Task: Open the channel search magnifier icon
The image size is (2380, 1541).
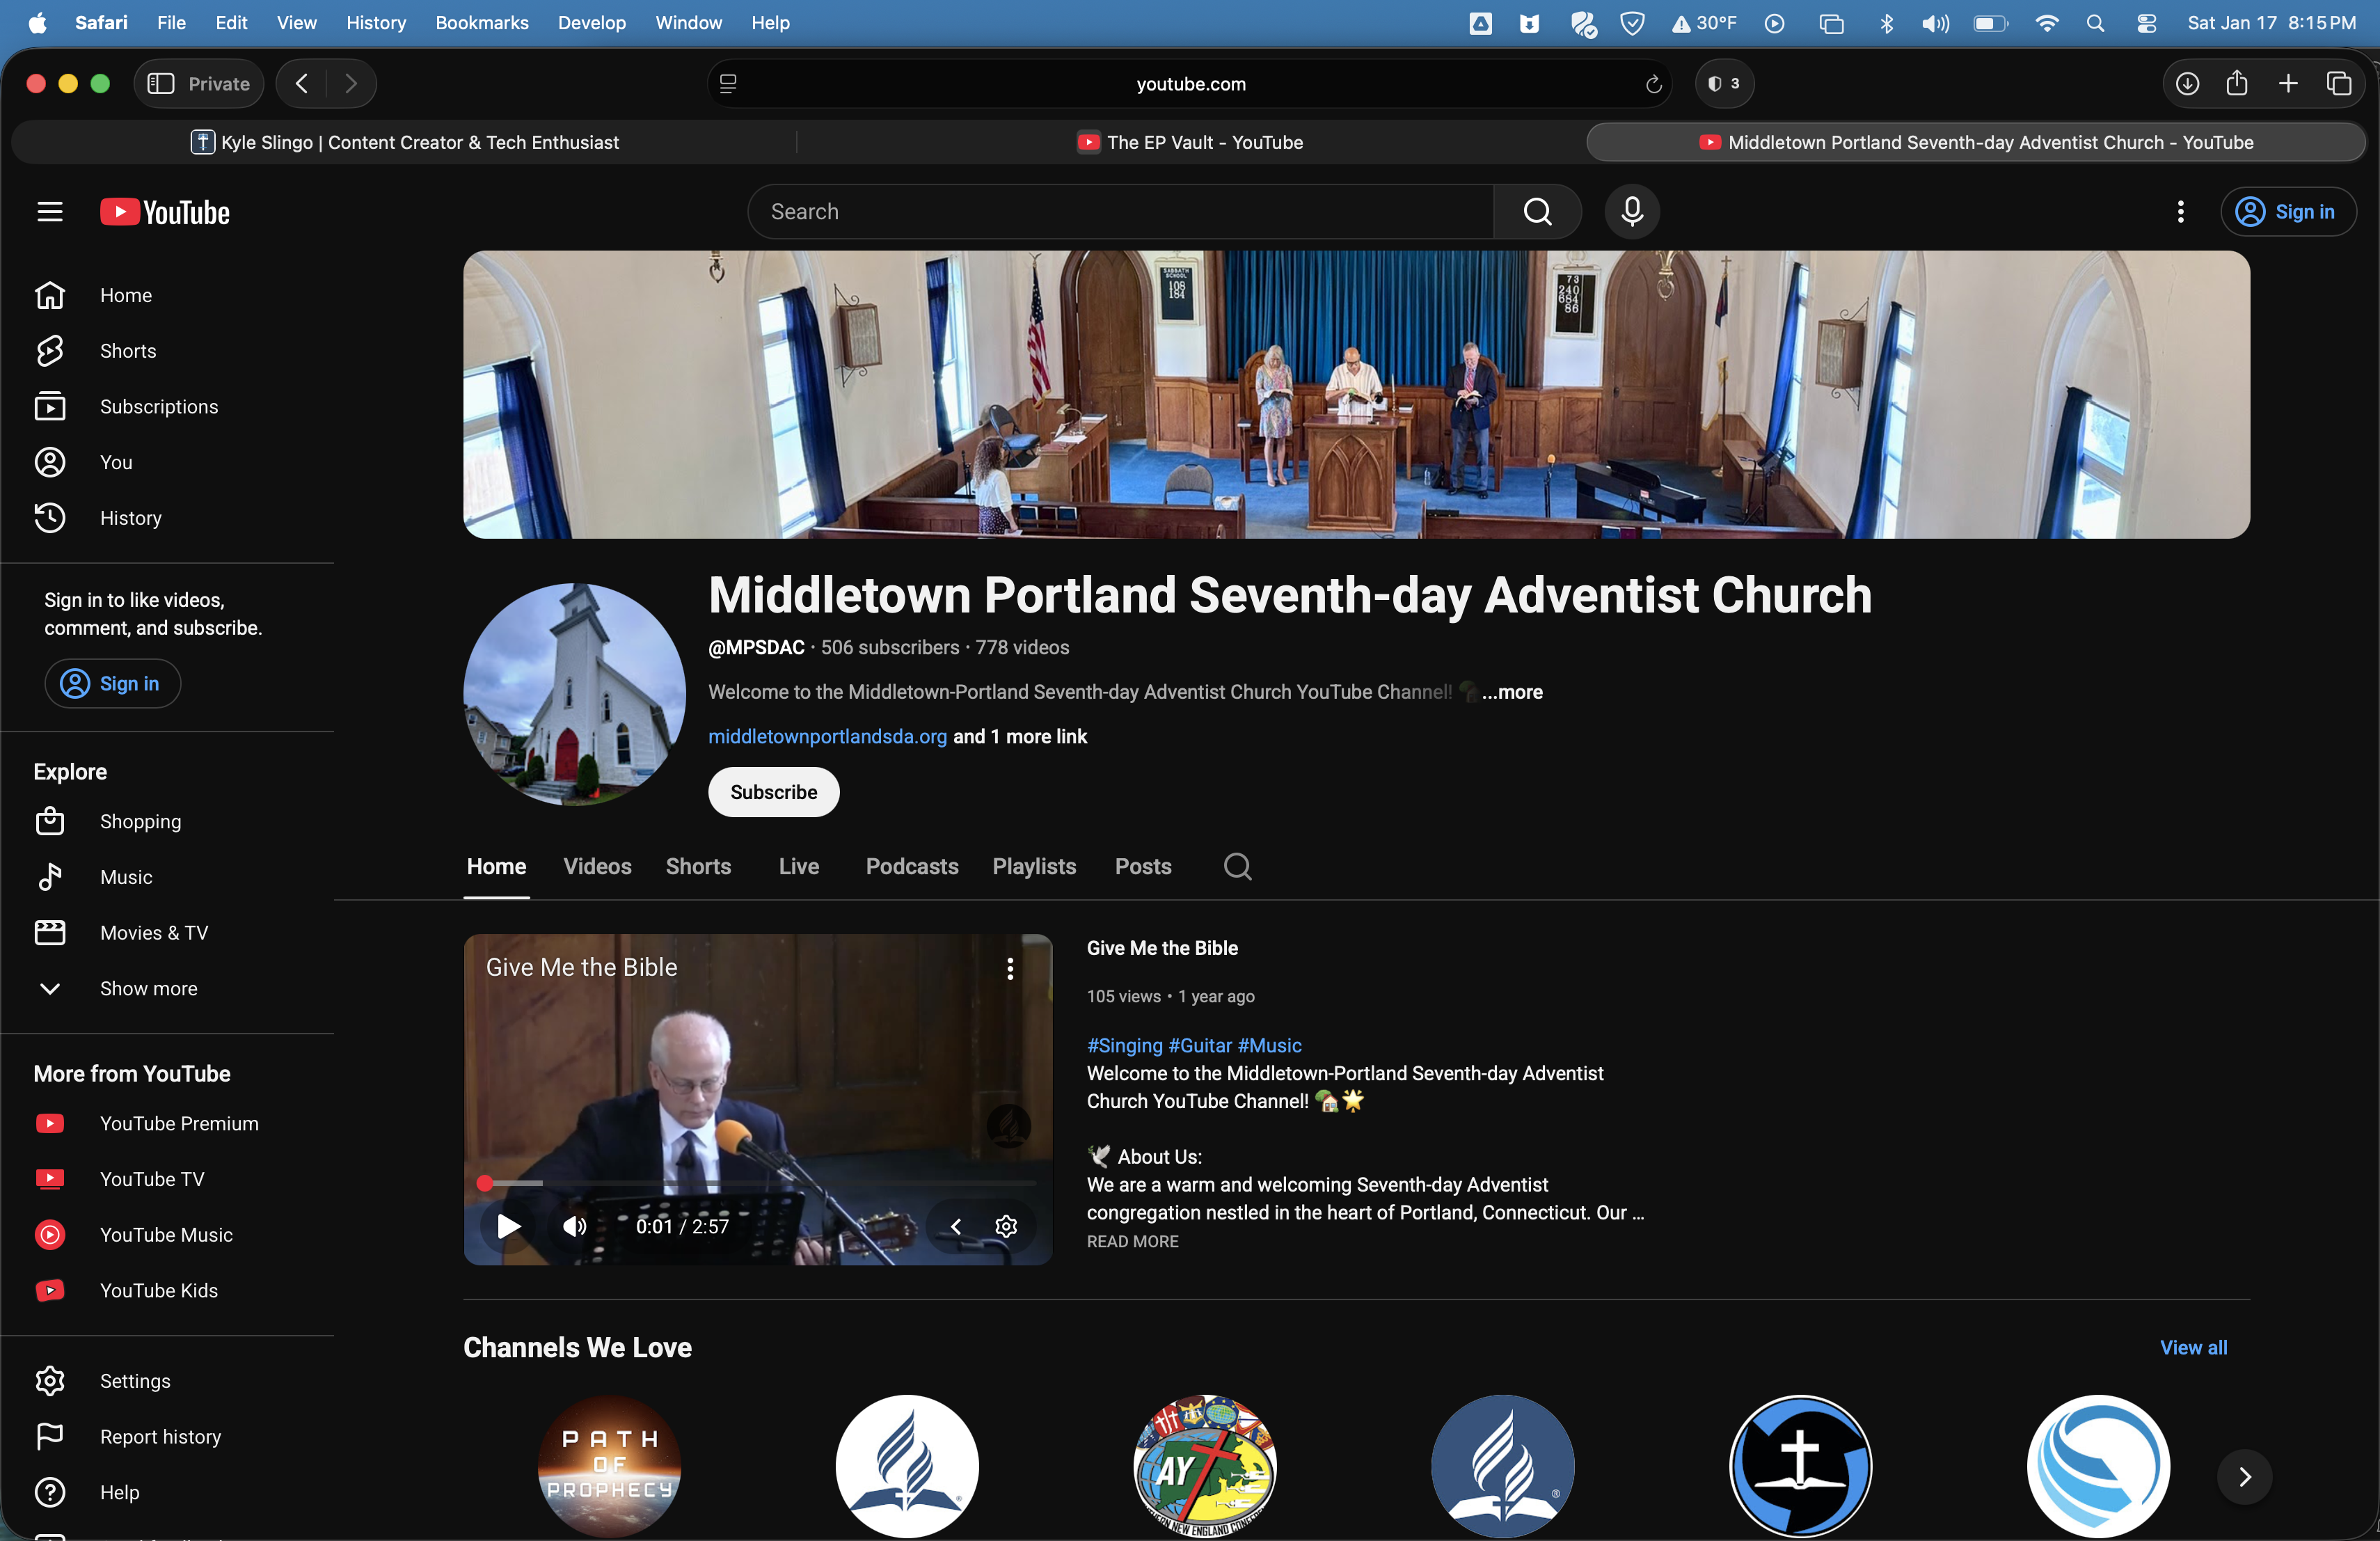Action: click(x=1237, y=866)
